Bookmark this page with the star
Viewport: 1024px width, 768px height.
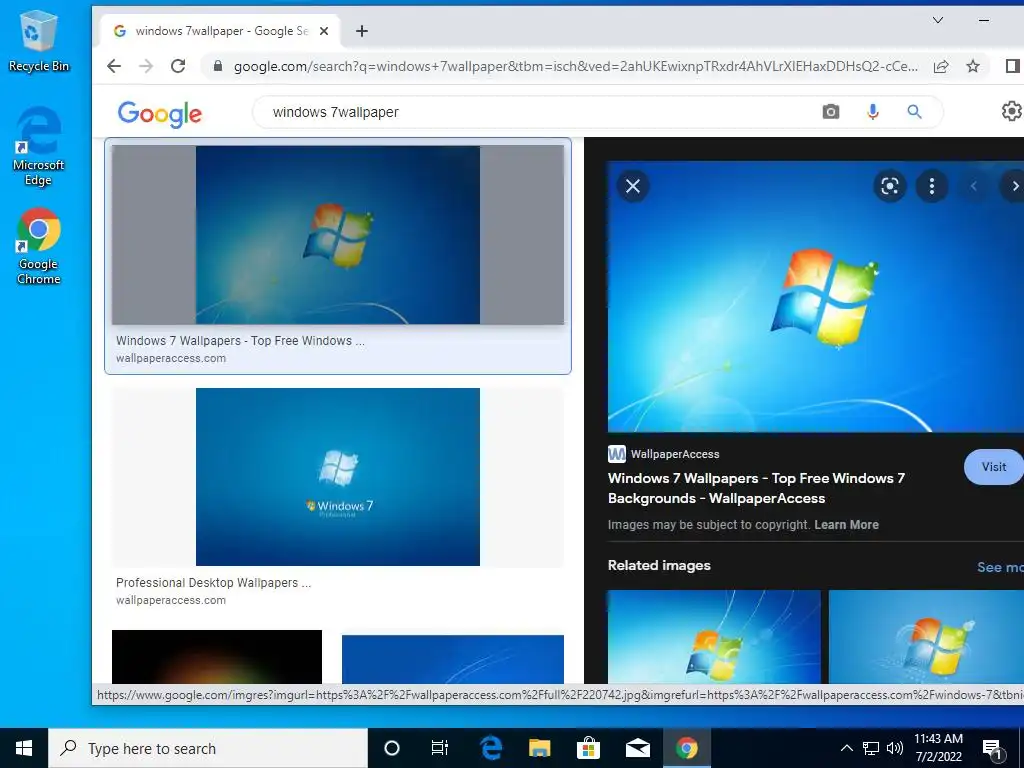973,66
